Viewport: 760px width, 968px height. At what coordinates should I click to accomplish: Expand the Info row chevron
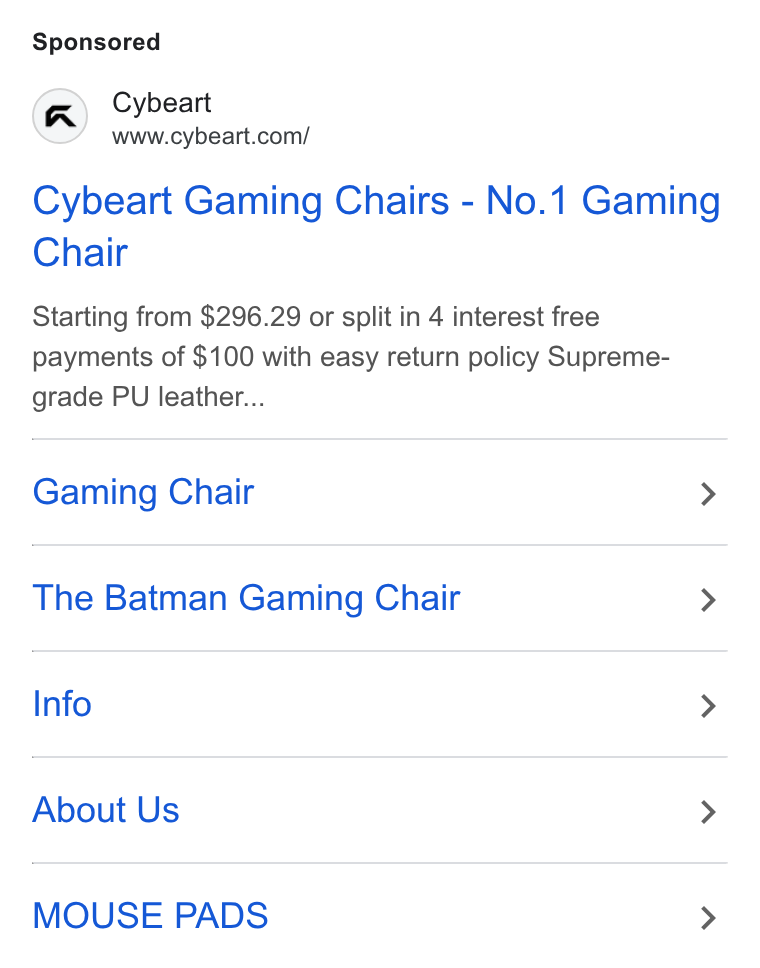(709, 706)
